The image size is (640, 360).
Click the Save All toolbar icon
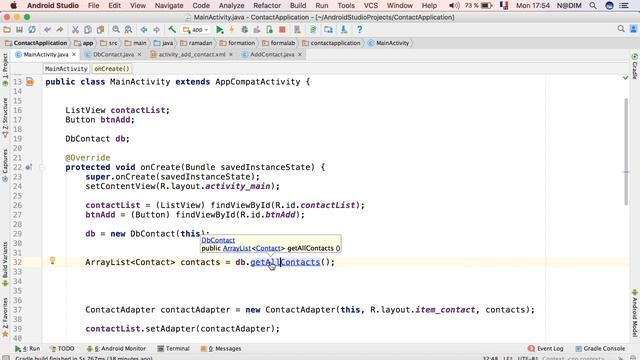19,29
